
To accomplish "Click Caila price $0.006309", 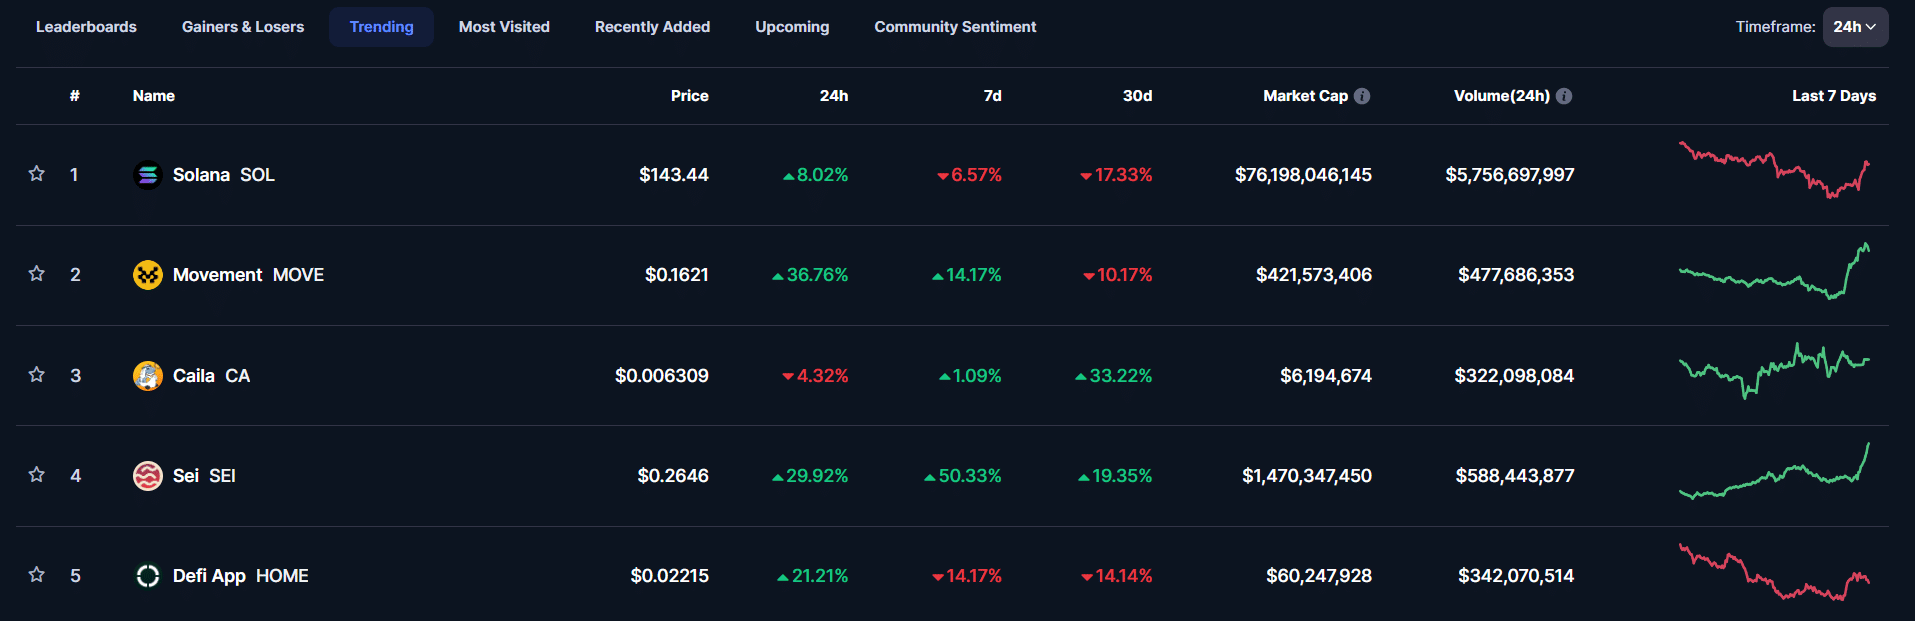I will tap(662, 376).
